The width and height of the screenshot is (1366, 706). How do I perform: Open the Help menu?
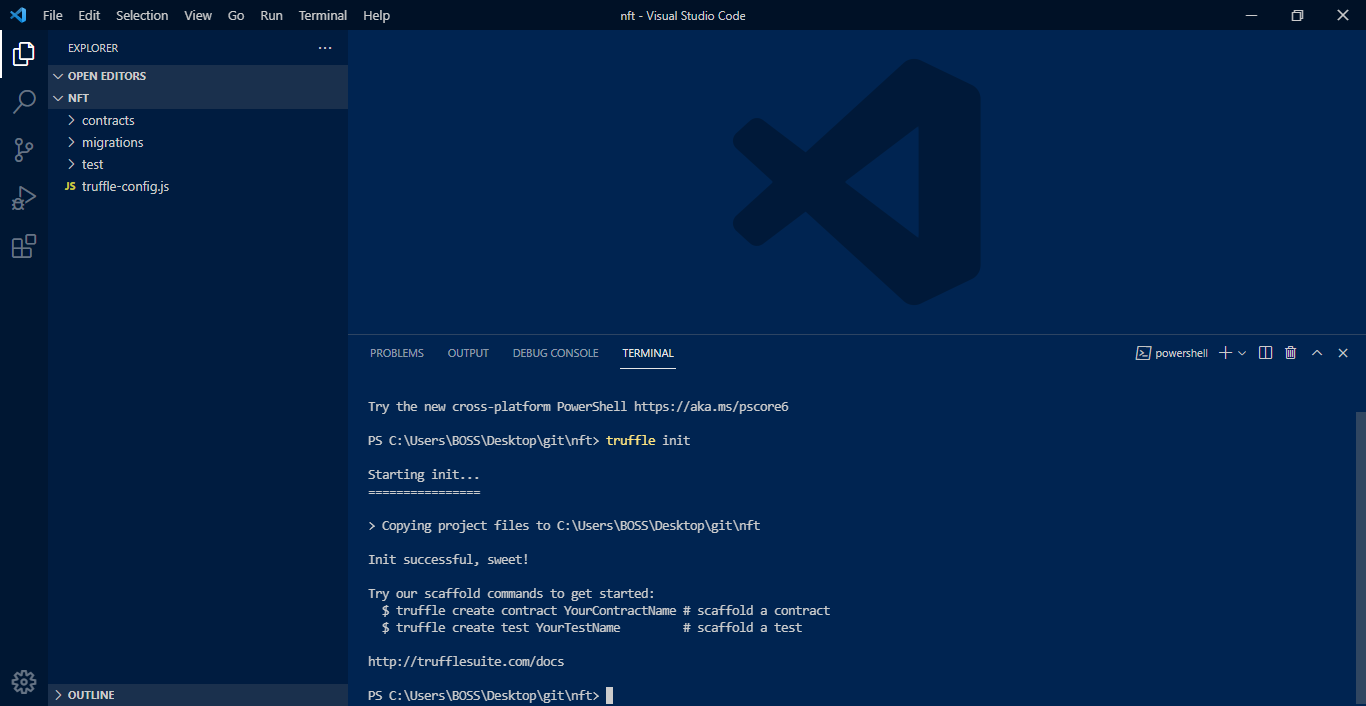click(377, 15)
